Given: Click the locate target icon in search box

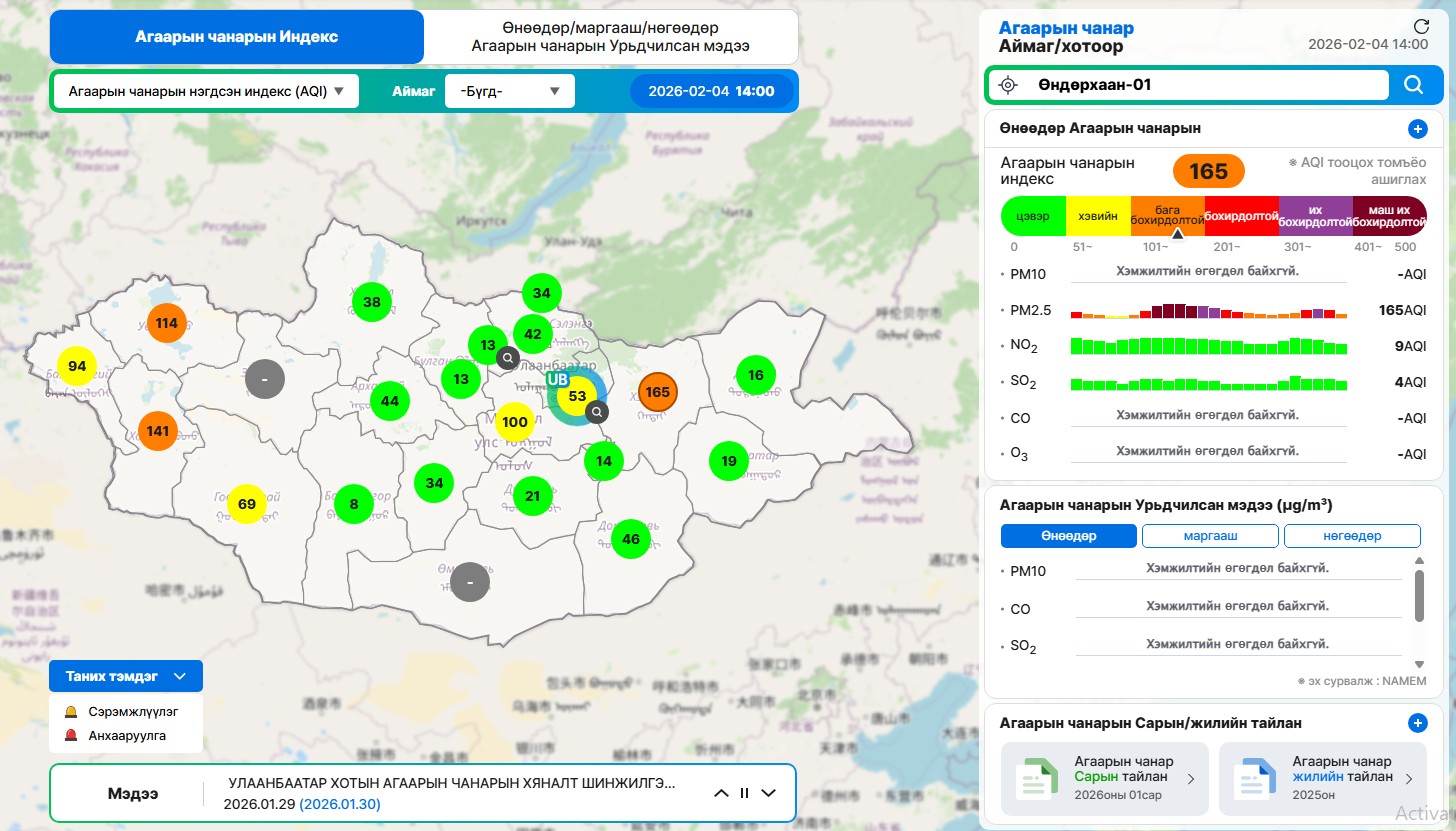Looking at the screenshot, I should pos(1008,85).
